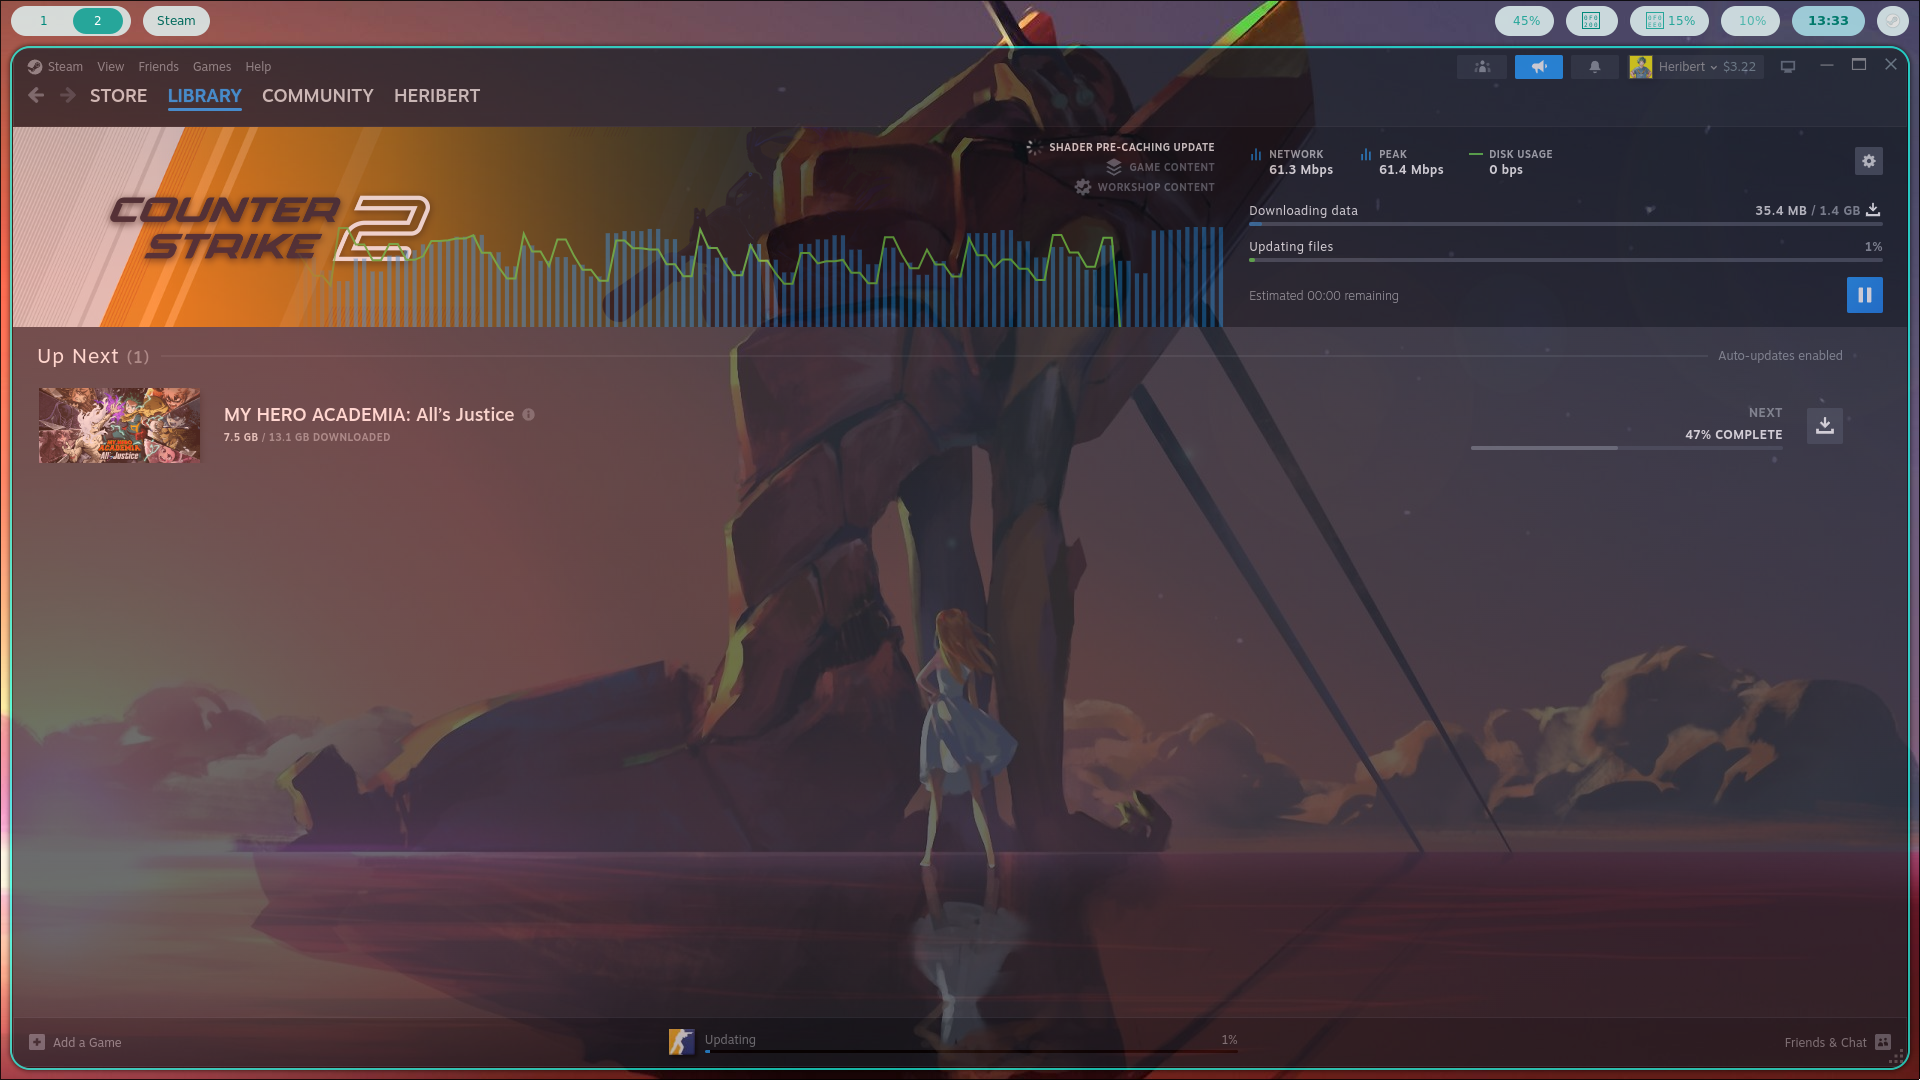Switch to the HERIBERT profile tab
1920x1080 pixels.
(437, 96)
